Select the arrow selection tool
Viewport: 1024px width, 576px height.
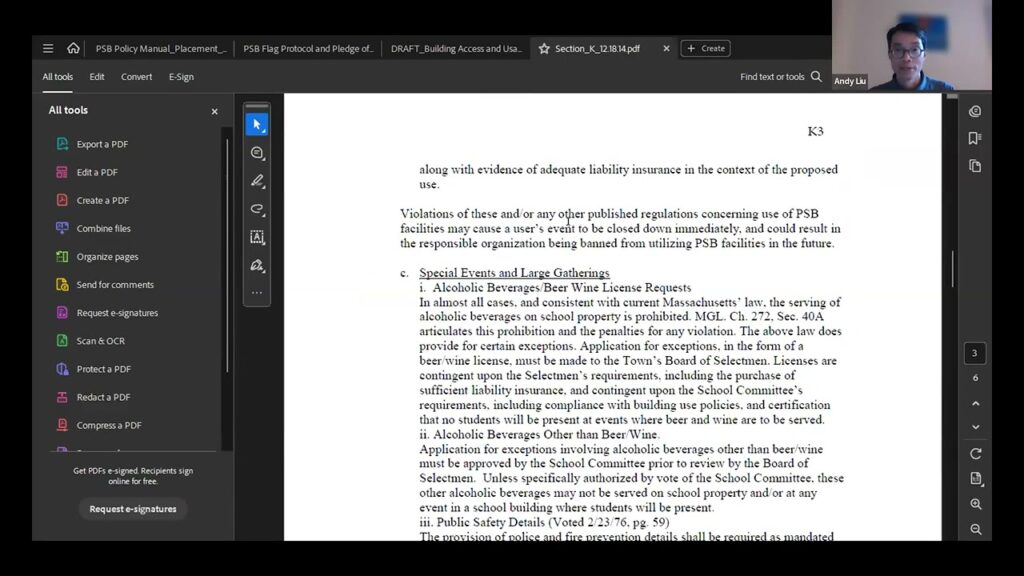click(x=257, y=125)
